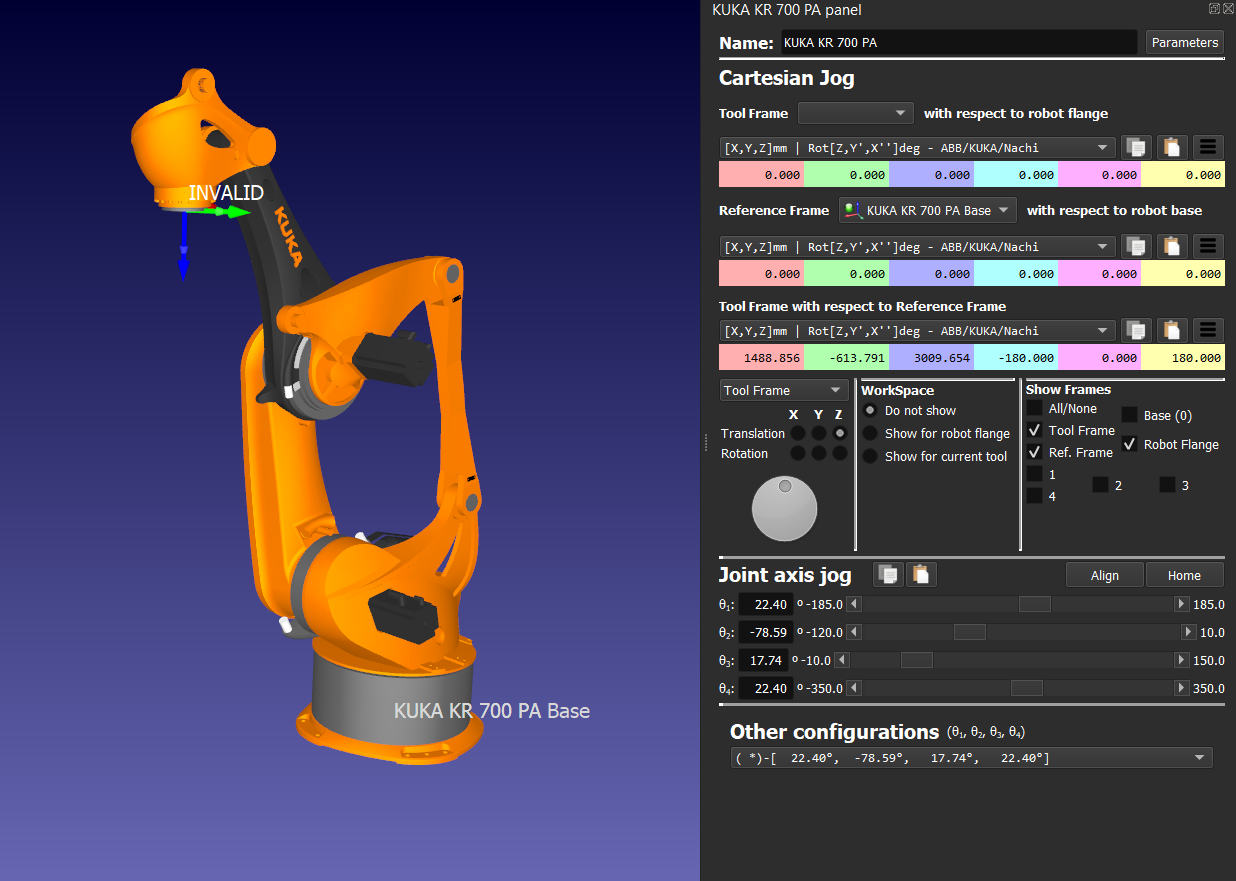Click left arrow of θ3 joint slider
This screenshot has width=1236, height=881.
(x=842, y=660)
